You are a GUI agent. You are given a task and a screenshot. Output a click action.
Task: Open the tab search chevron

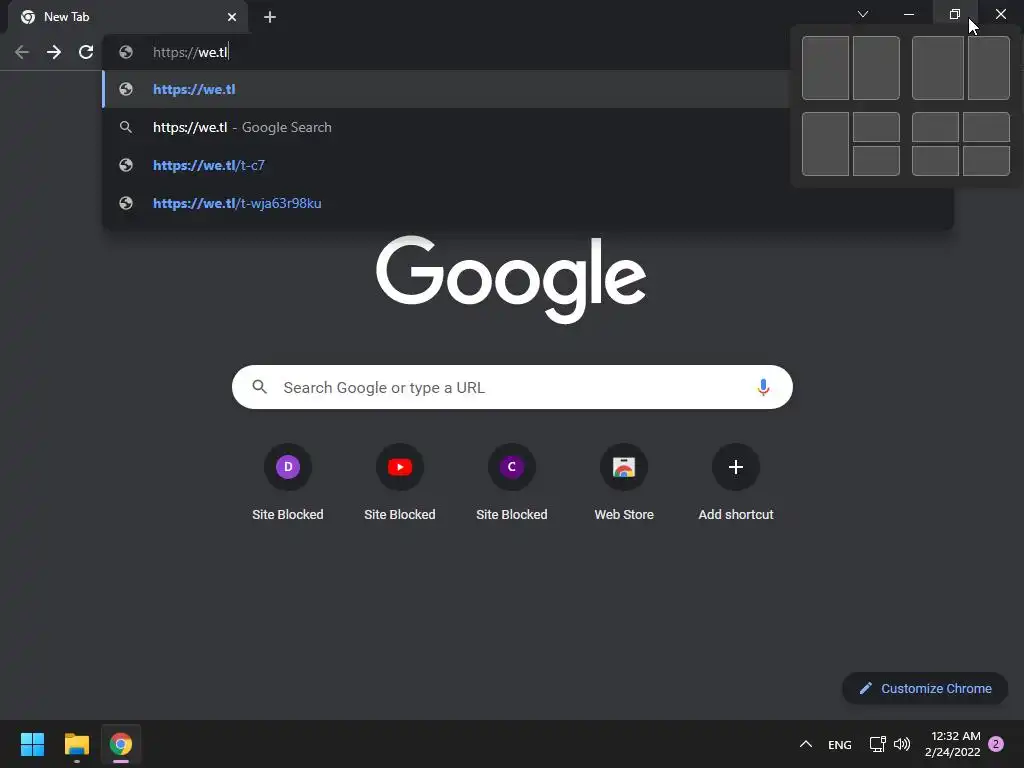pyautogui.click(x=863, y=14)
